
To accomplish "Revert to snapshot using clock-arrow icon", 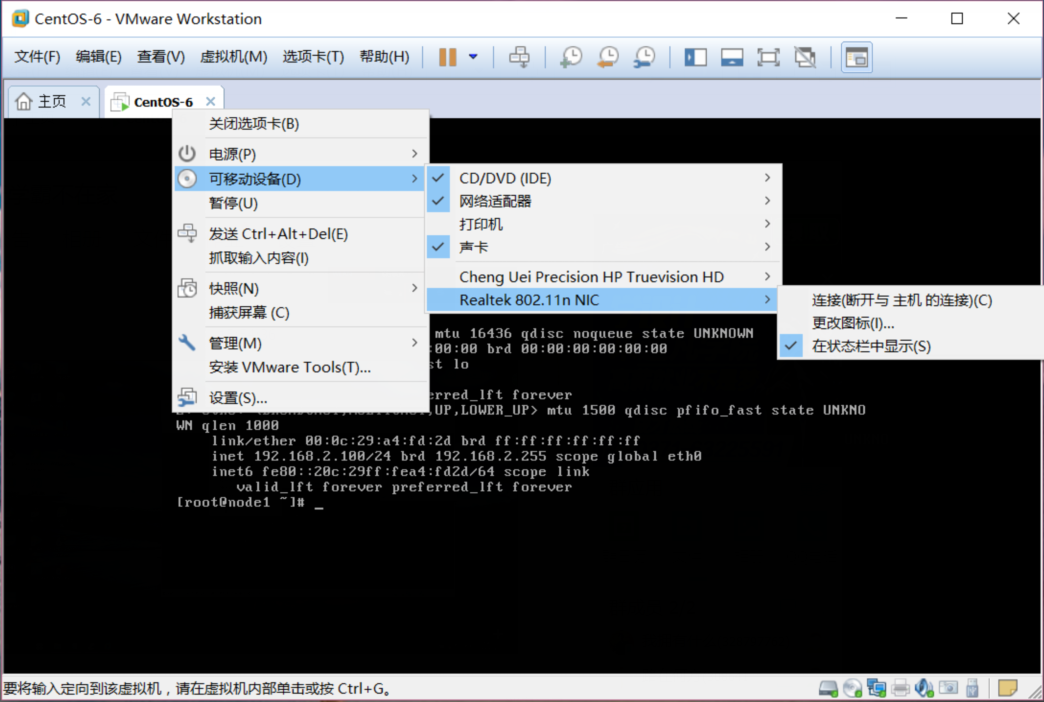I will click(607, 57).
